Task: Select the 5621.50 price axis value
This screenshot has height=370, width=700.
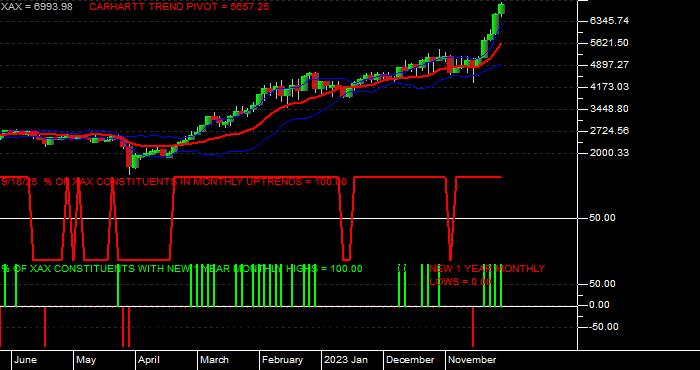Action: point(609,43)
